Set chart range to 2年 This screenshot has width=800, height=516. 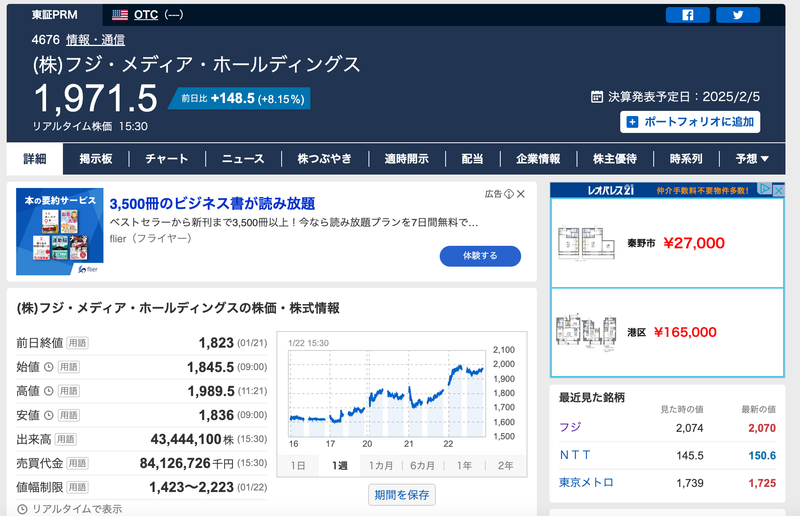coord(505,465)
